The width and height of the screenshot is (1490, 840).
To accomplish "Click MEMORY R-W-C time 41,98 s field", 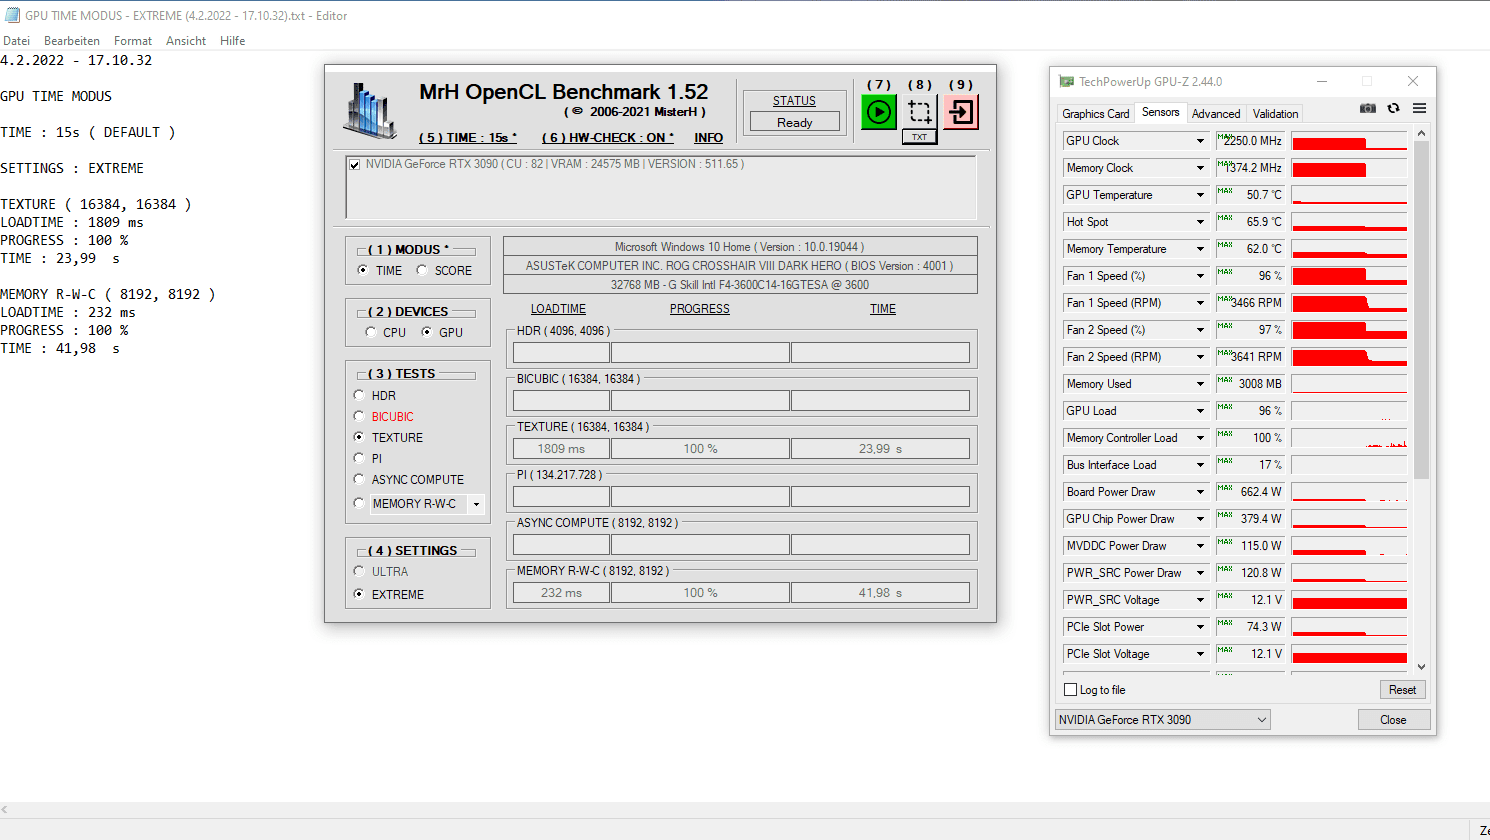I will (880, 593).
